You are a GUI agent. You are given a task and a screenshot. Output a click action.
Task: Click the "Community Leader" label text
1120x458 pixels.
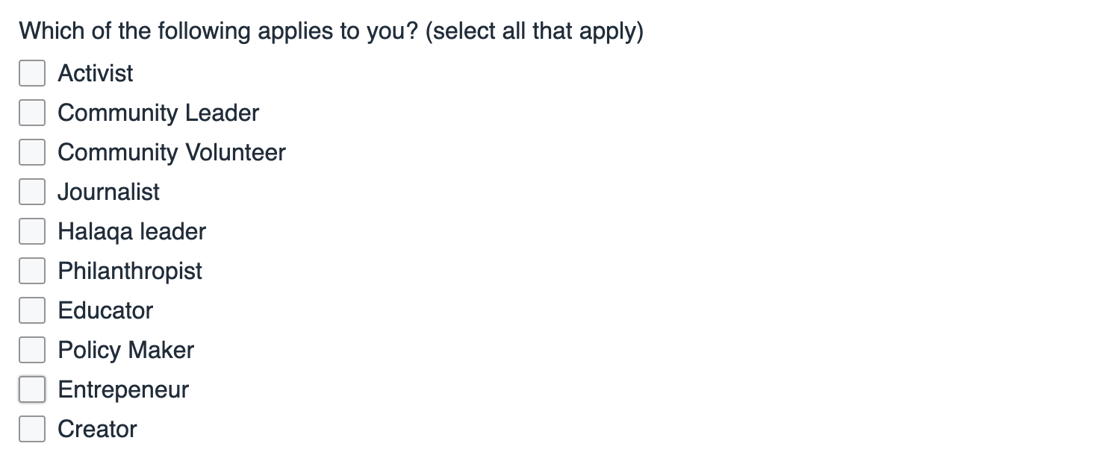(158, 113)
